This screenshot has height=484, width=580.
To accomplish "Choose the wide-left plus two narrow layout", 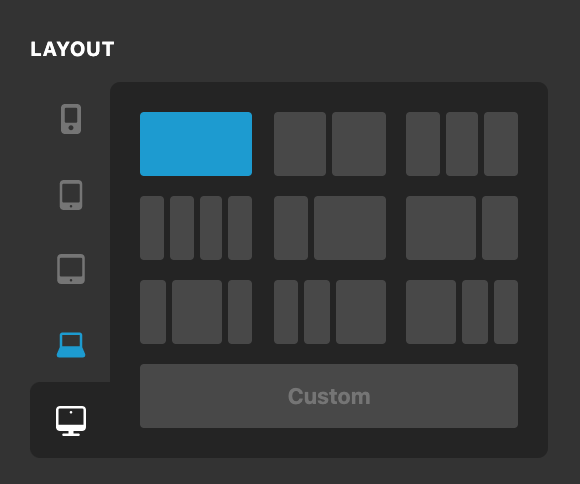I will [x=462, y=312].
